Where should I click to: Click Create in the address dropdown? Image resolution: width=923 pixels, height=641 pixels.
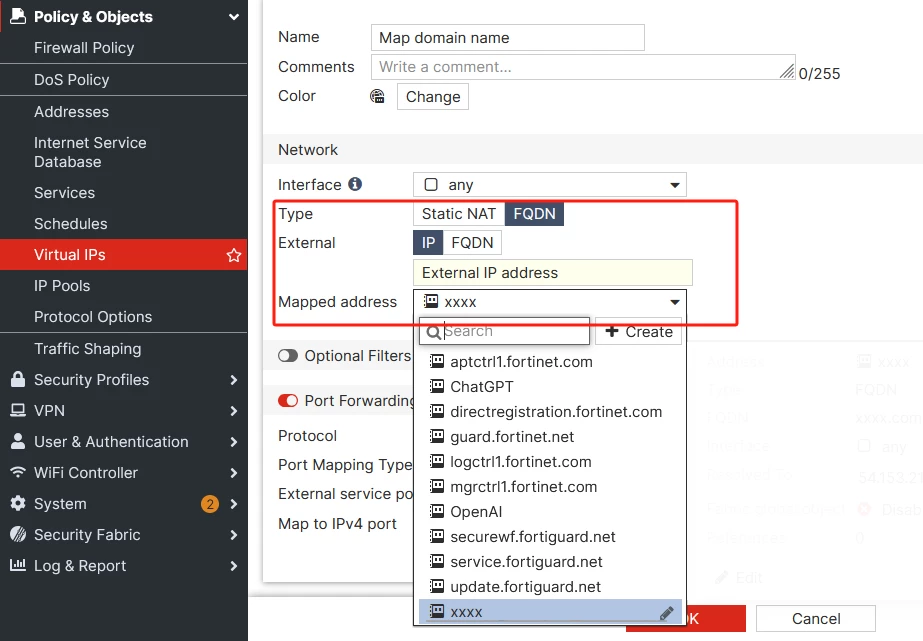[x=639, y=331]
